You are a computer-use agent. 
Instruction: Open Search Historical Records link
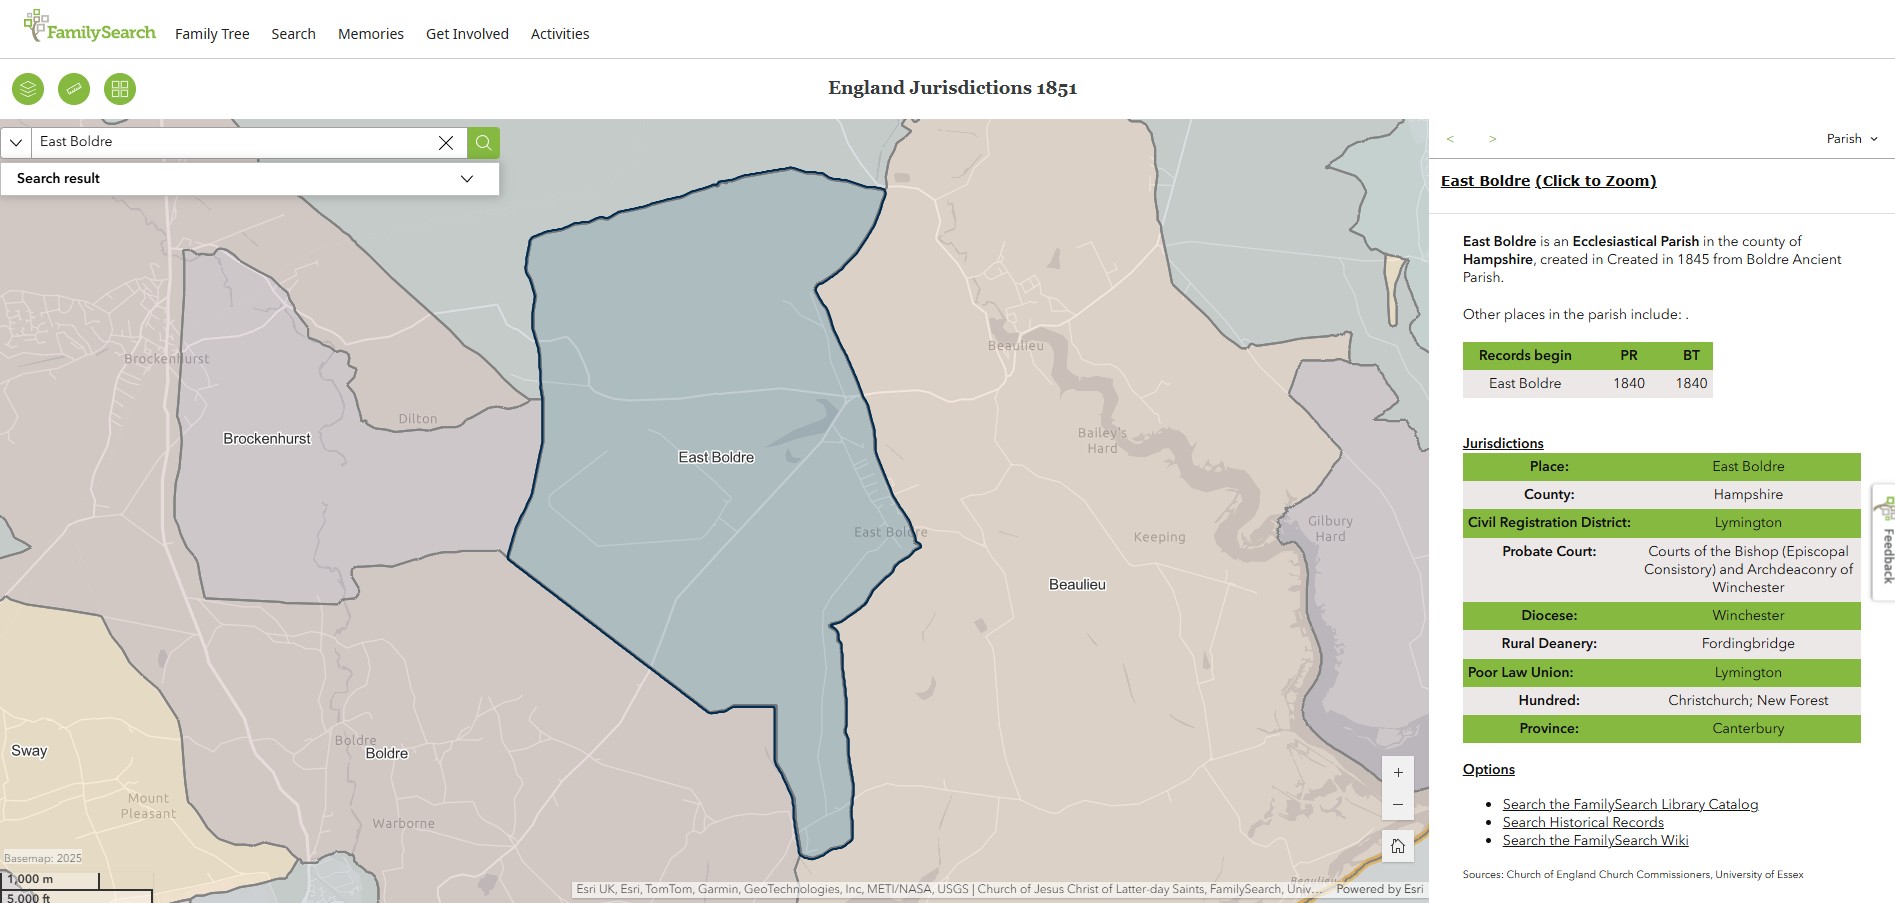1583,822
